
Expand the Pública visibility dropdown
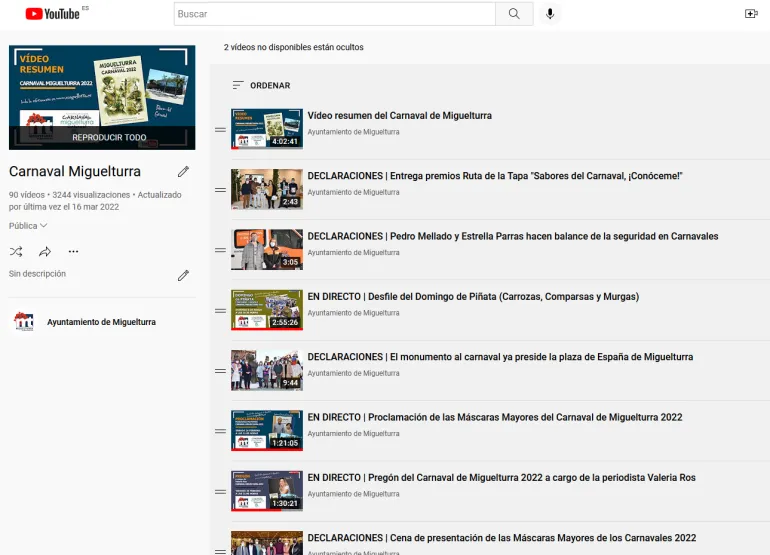click(x=28, y=226)
